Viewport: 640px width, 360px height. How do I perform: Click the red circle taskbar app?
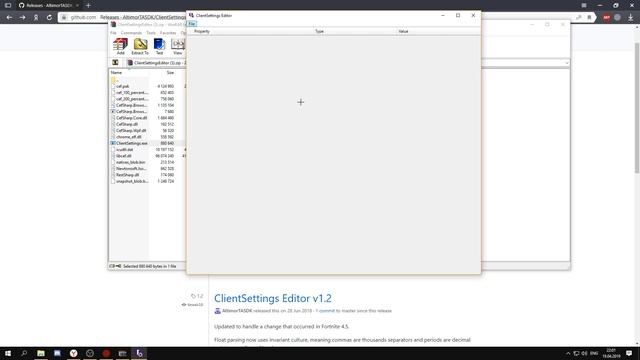106,353
